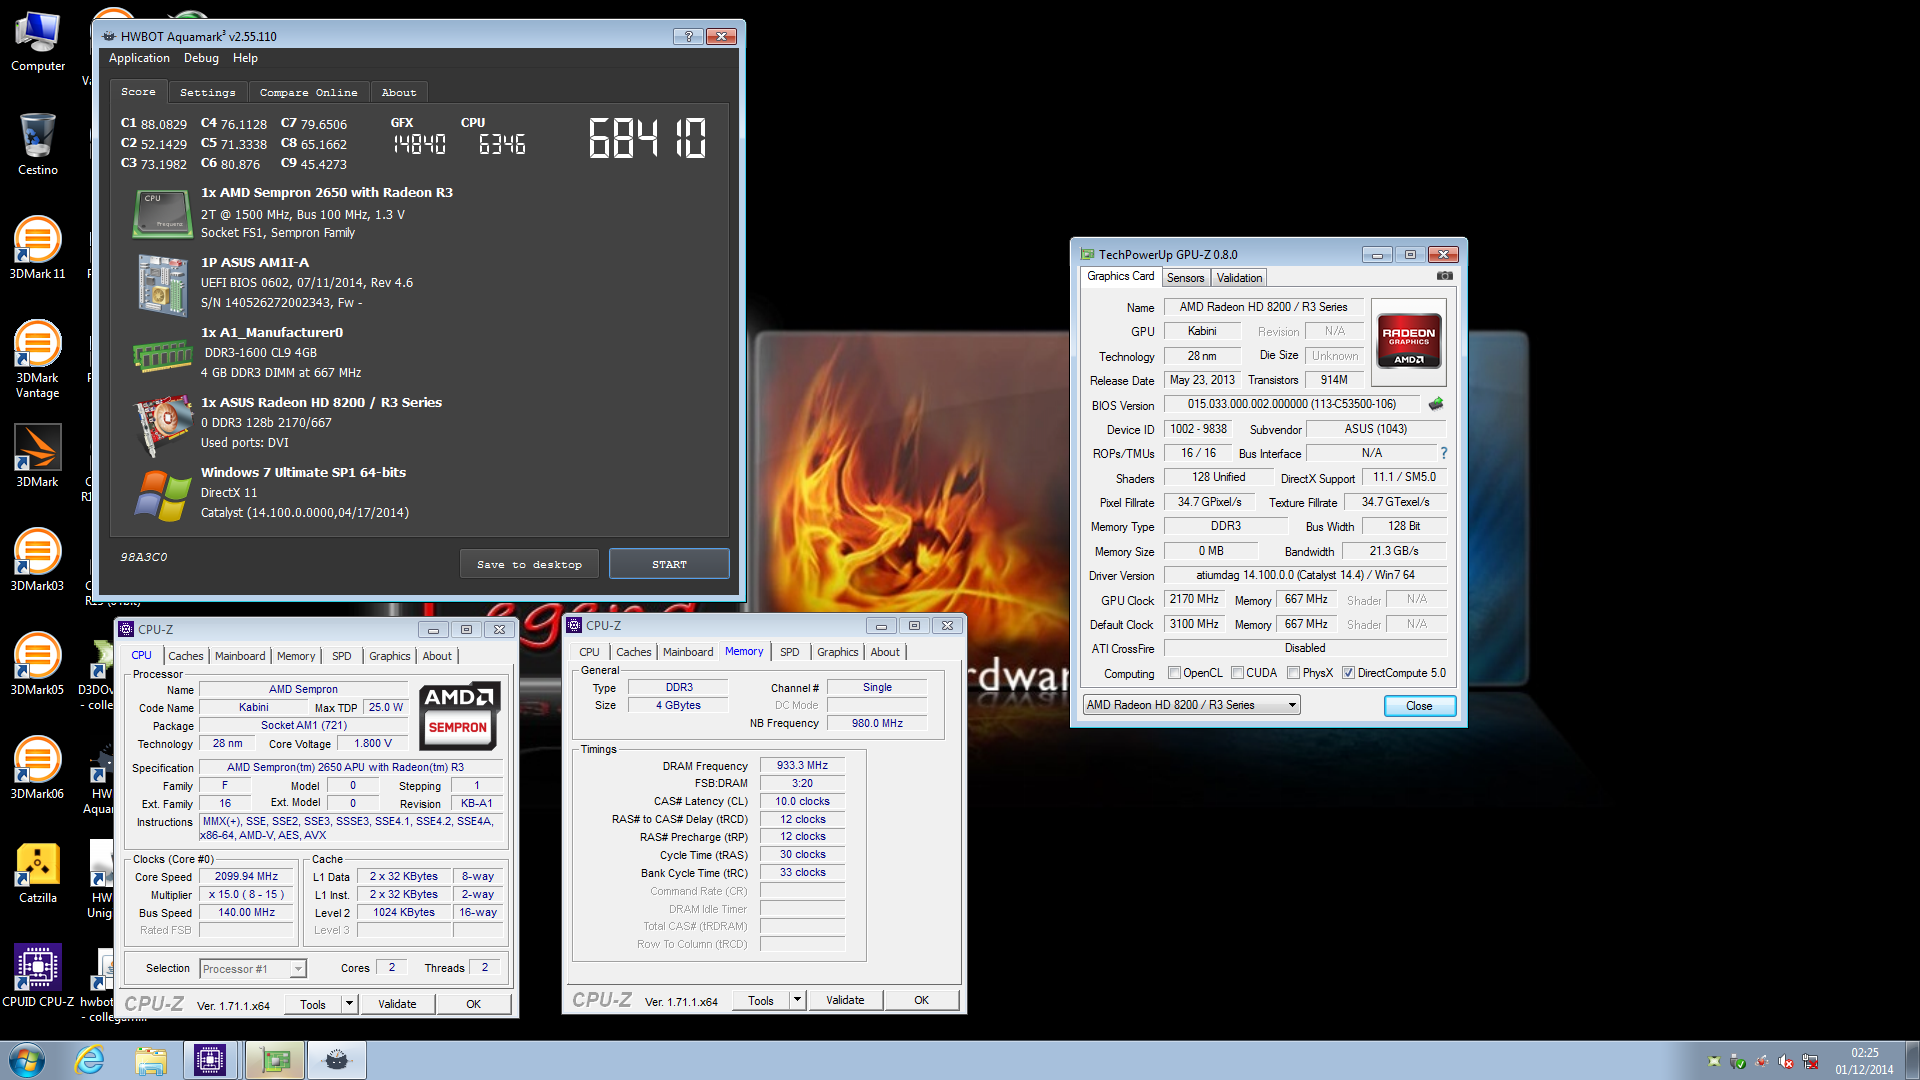Click OK in the right CPU-Z window
This screenshot has height=1080, width=1920.
(x=921, y=1000)
